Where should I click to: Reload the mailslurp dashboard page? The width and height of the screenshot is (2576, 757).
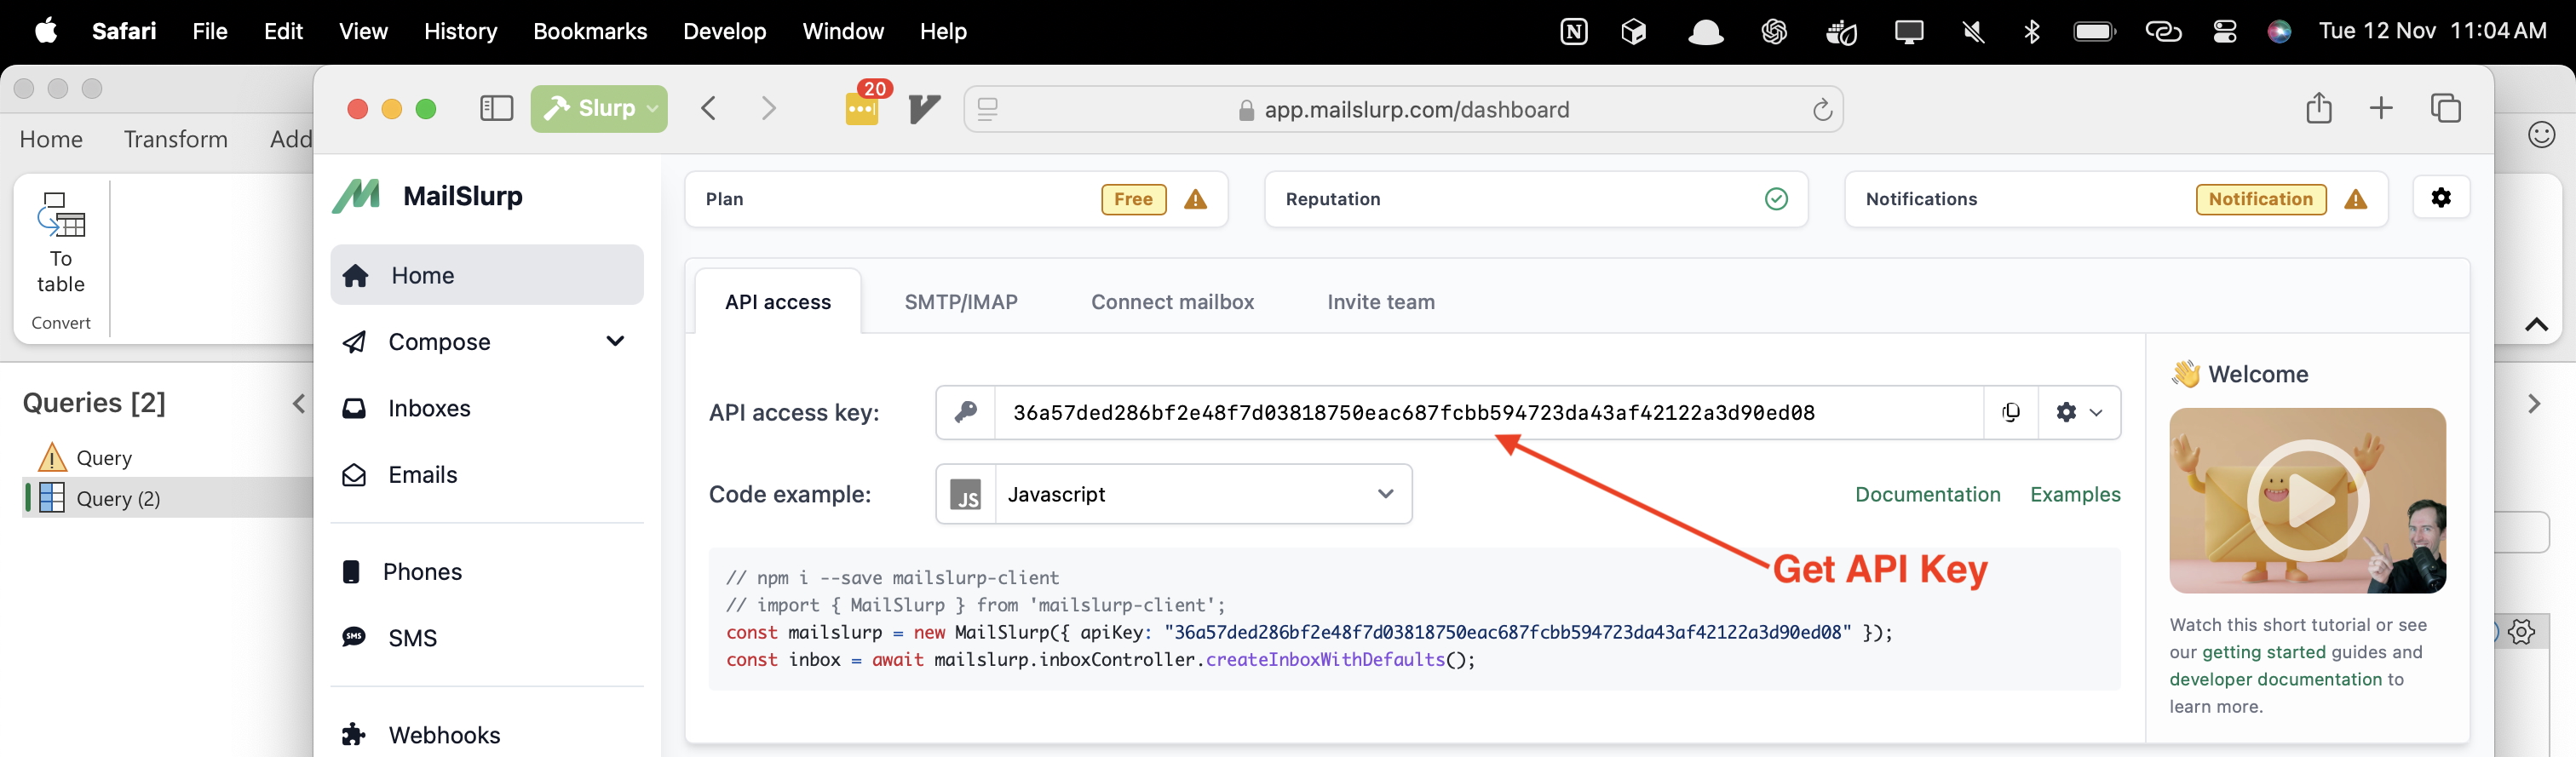[1822, 109]
